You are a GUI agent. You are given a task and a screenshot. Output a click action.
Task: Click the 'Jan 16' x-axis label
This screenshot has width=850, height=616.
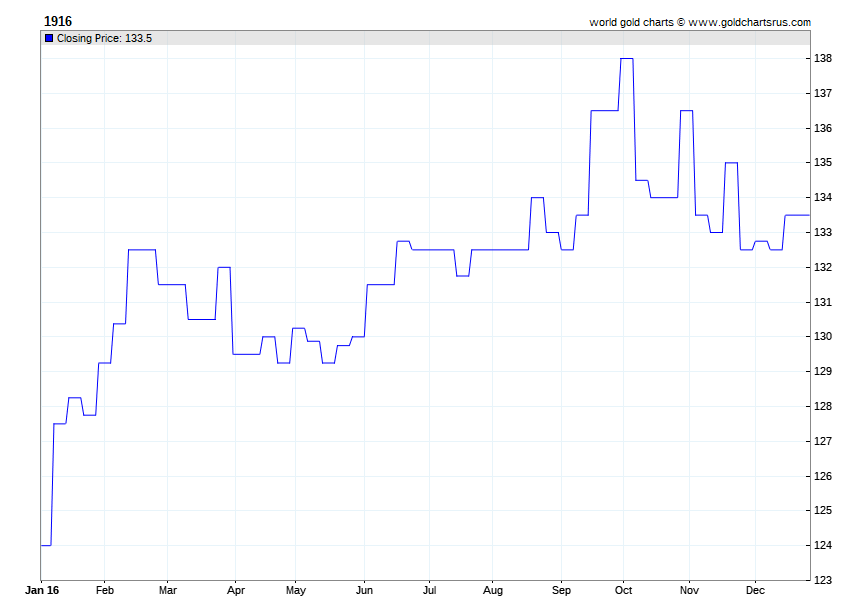coord(42,591)
